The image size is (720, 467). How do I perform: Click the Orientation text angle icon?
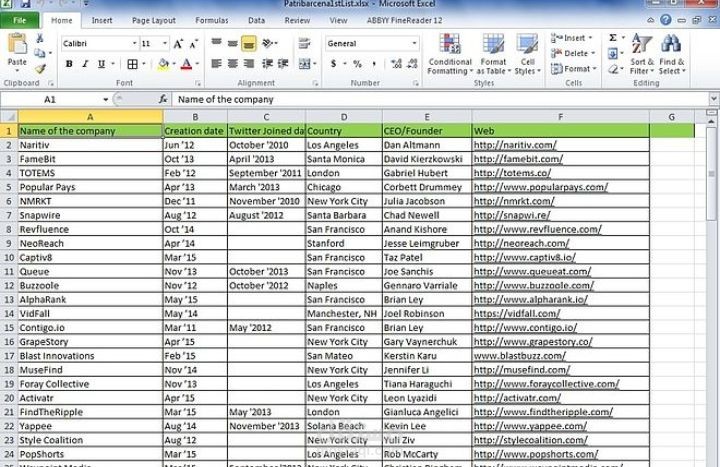click(x=268, y=43)
